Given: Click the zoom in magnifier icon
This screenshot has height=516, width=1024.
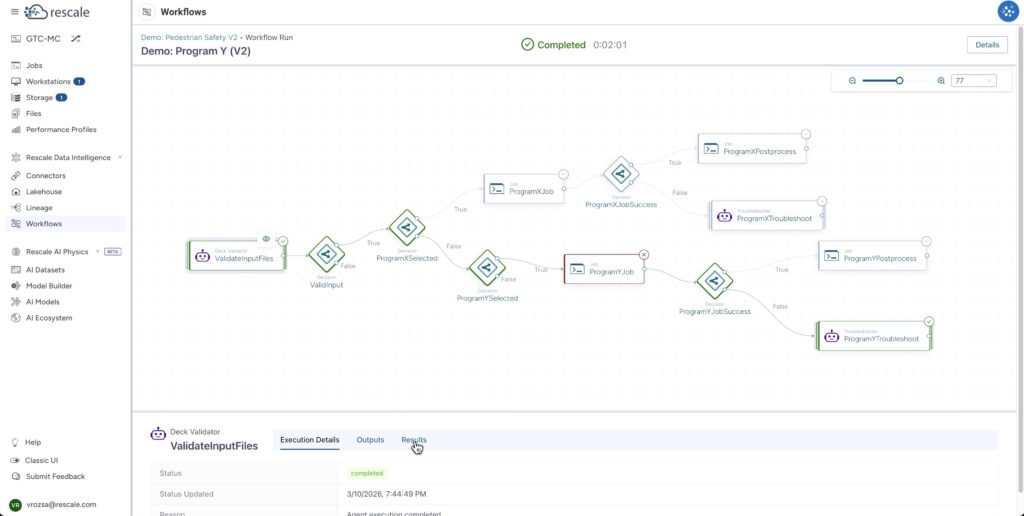Looking at the screenshot, I should (941, 81).
